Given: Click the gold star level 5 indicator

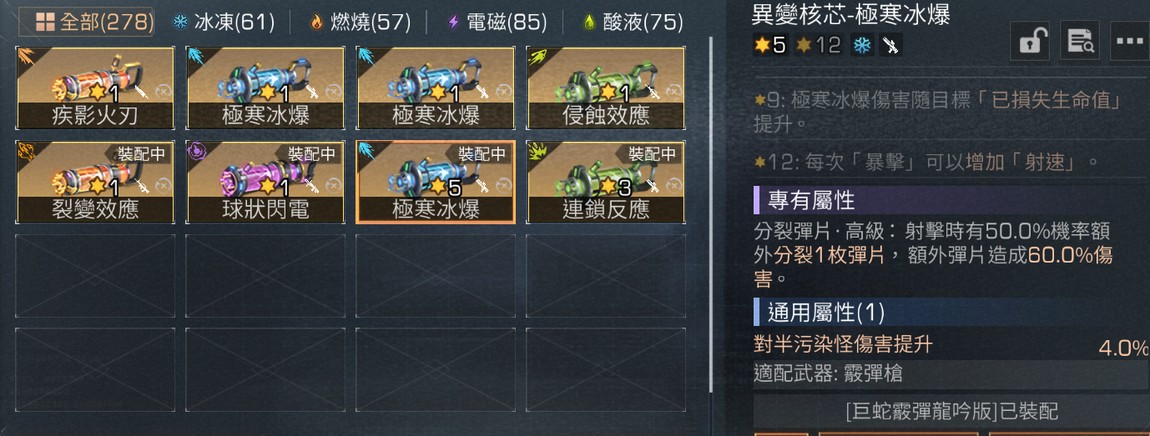Looking at the screenshot, I should (x=770, y=46).
